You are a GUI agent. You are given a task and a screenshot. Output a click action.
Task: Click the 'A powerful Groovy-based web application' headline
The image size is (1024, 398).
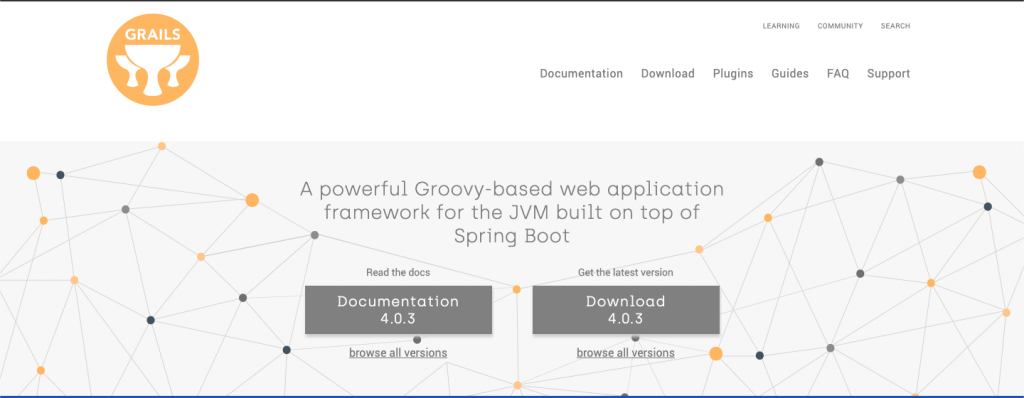click(x=512, y=212)
